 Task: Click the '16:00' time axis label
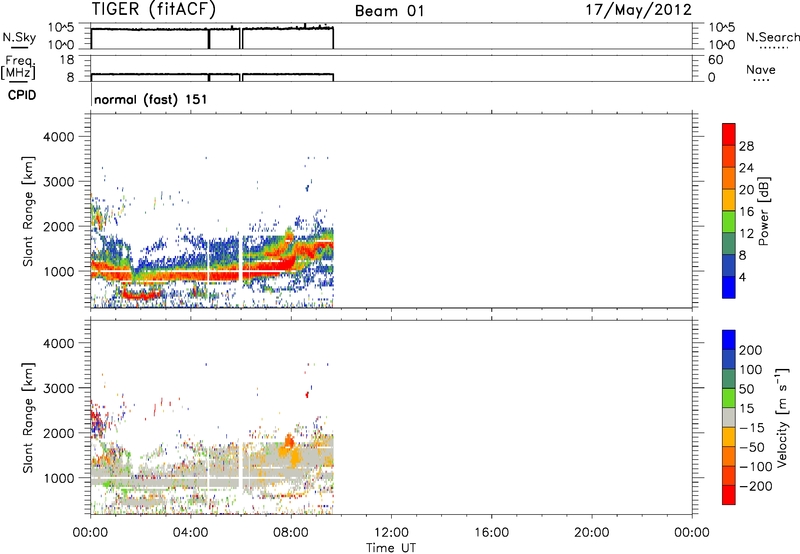coord(491,533)
